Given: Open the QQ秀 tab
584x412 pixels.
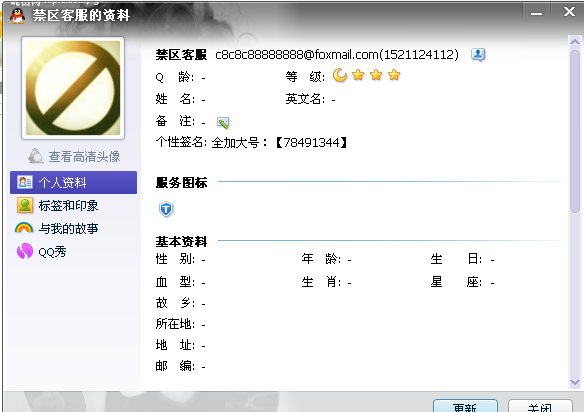Looking at the screenshot, I should (53, 252).
